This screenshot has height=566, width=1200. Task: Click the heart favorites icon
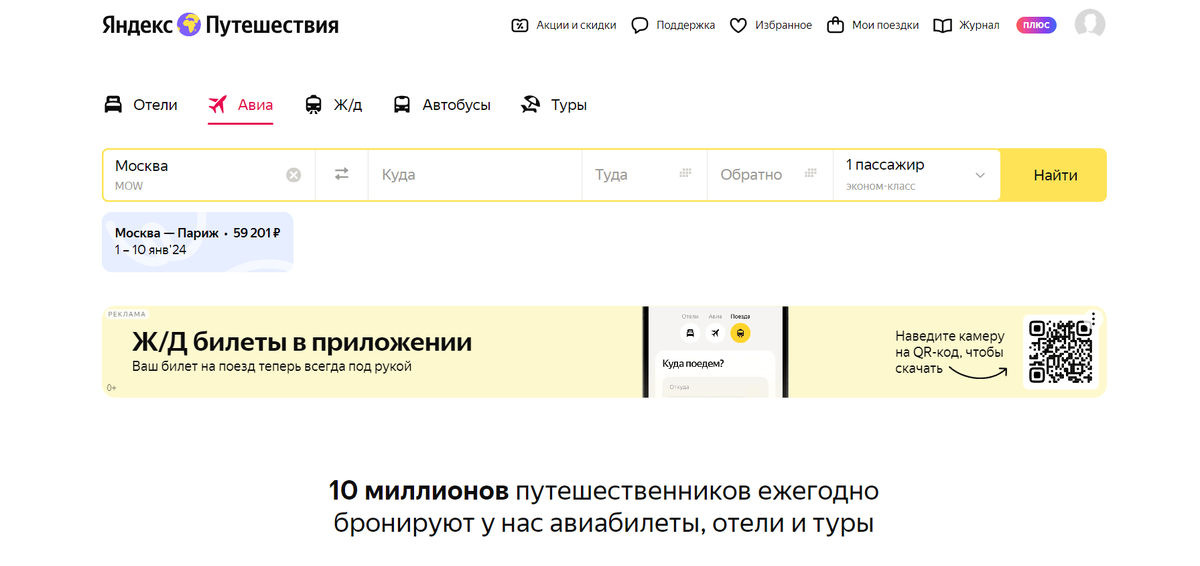738,25
